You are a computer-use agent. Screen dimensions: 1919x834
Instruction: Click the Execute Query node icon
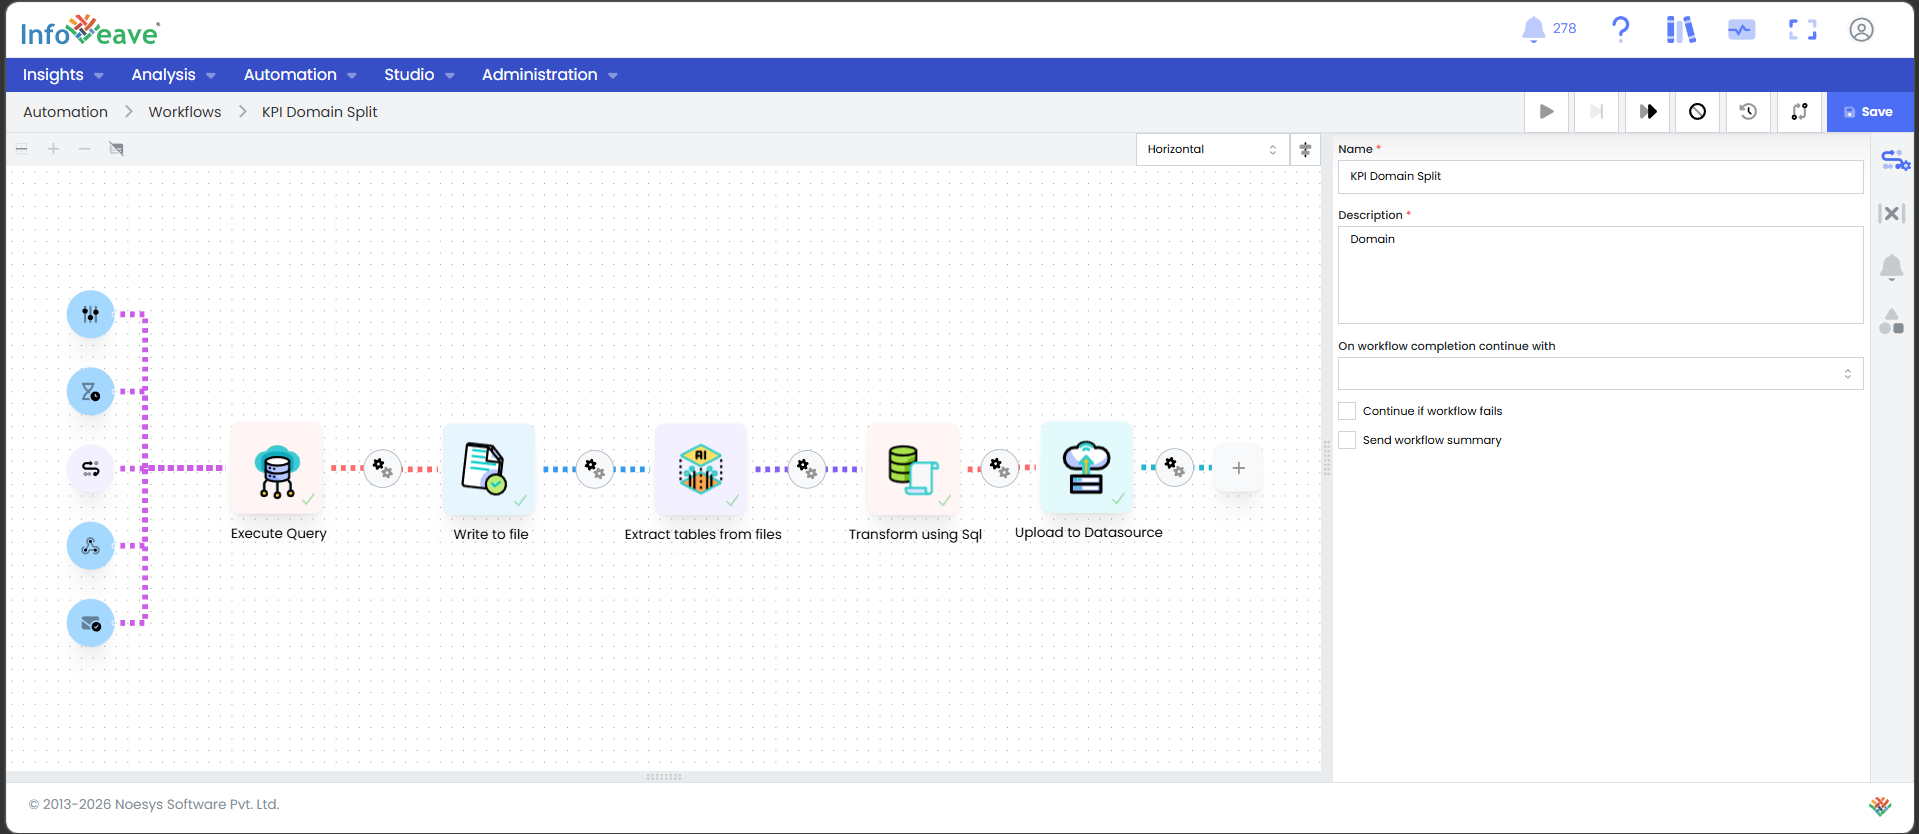point(277,468)
